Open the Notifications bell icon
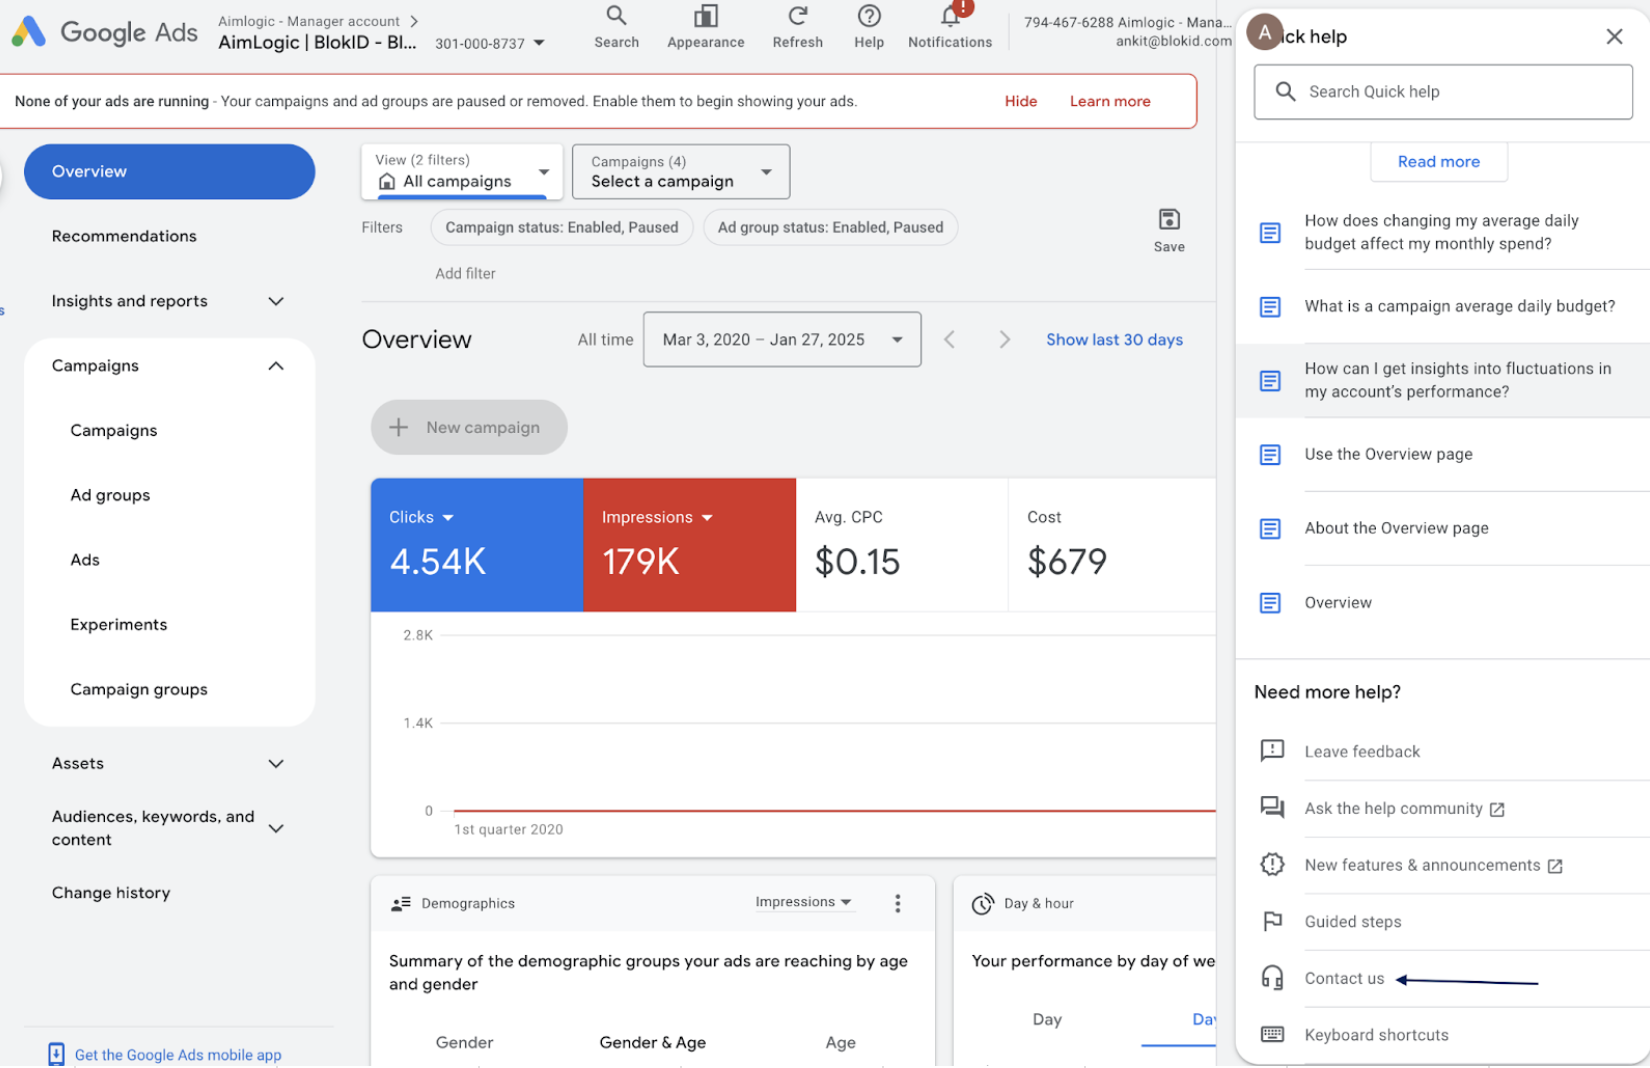 pos(950,27)
